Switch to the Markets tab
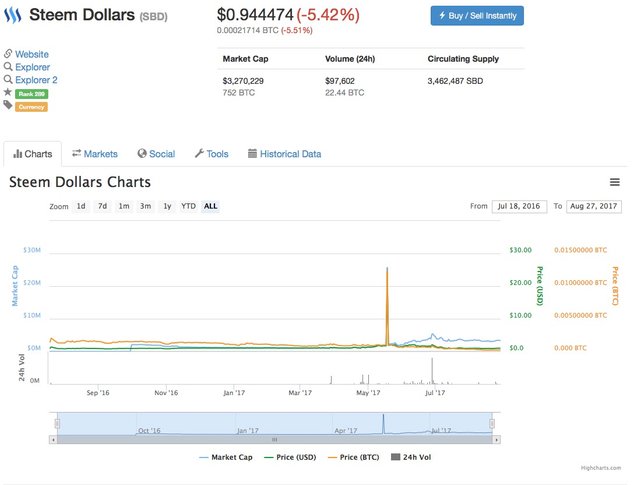This screenshot has width=640, height=485. pyautogui.click(x=95, y=154)
